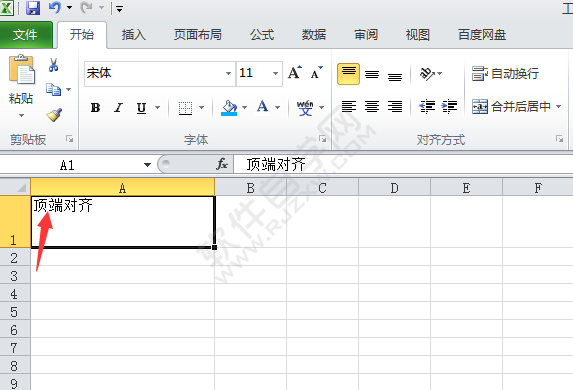Switch to the 数据 tab
This screenshot has width=573, height=390.
314,35
